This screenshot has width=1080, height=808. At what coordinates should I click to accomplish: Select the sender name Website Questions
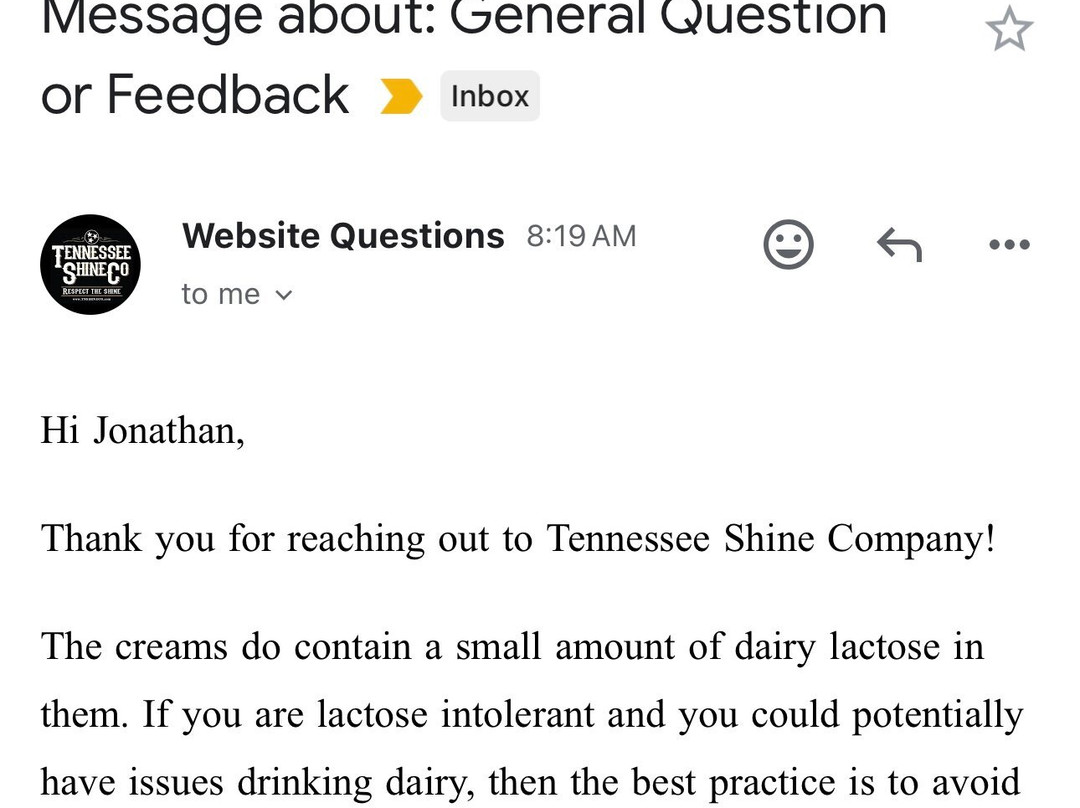(342, 235)
